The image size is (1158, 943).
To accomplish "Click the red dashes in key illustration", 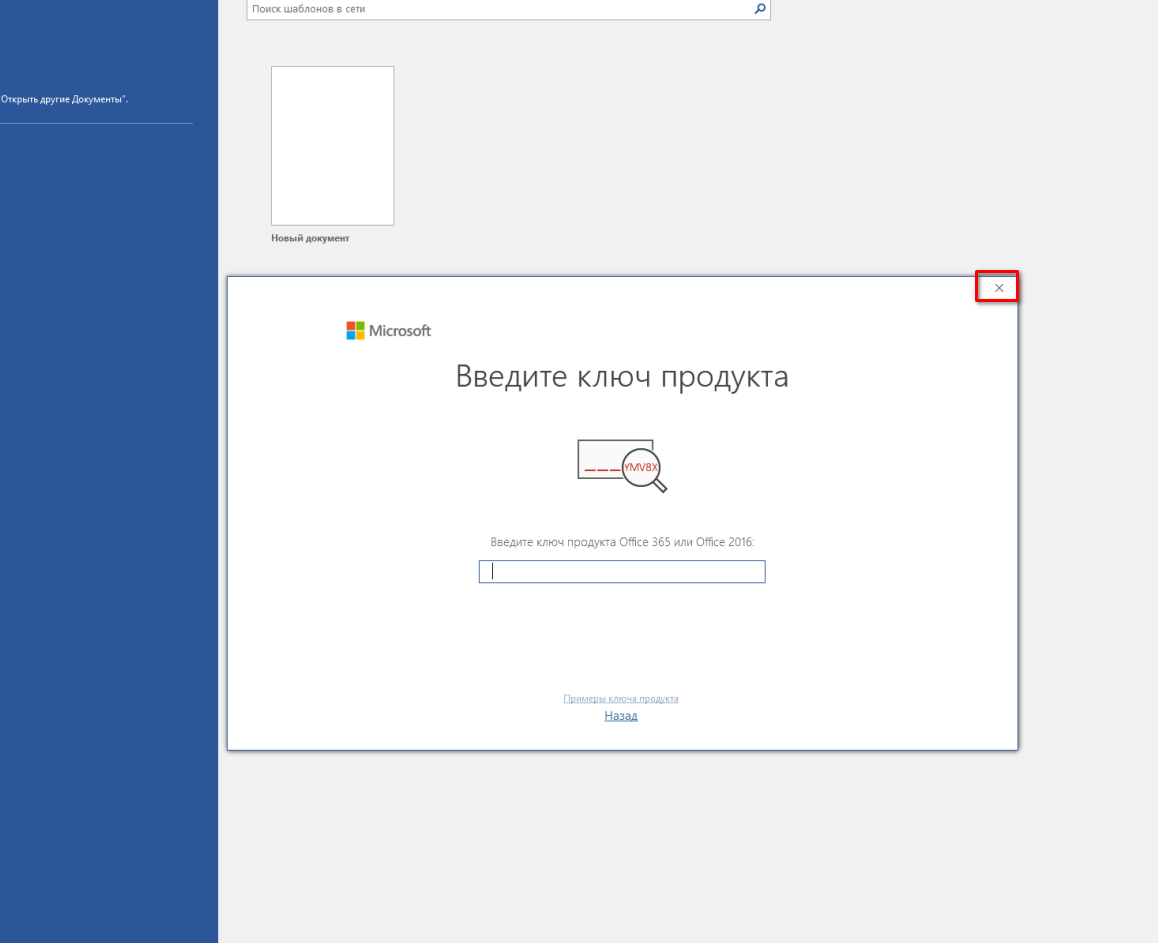I will [602, 469].
